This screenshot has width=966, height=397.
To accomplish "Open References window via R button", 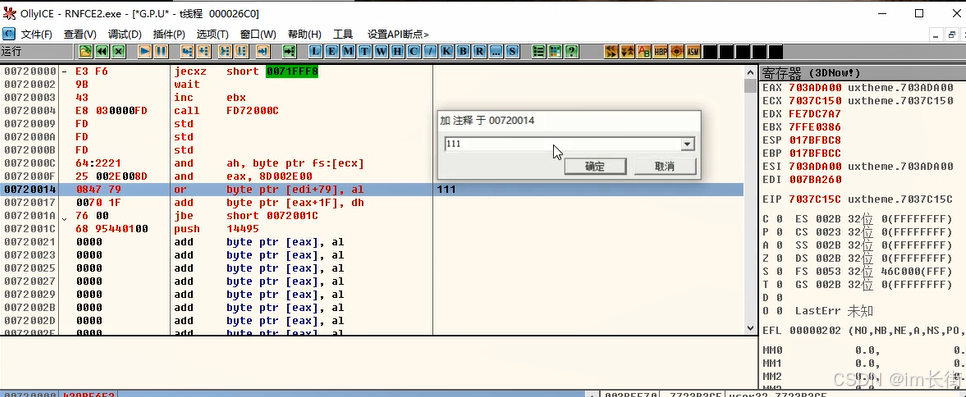I will coord(480,51).
